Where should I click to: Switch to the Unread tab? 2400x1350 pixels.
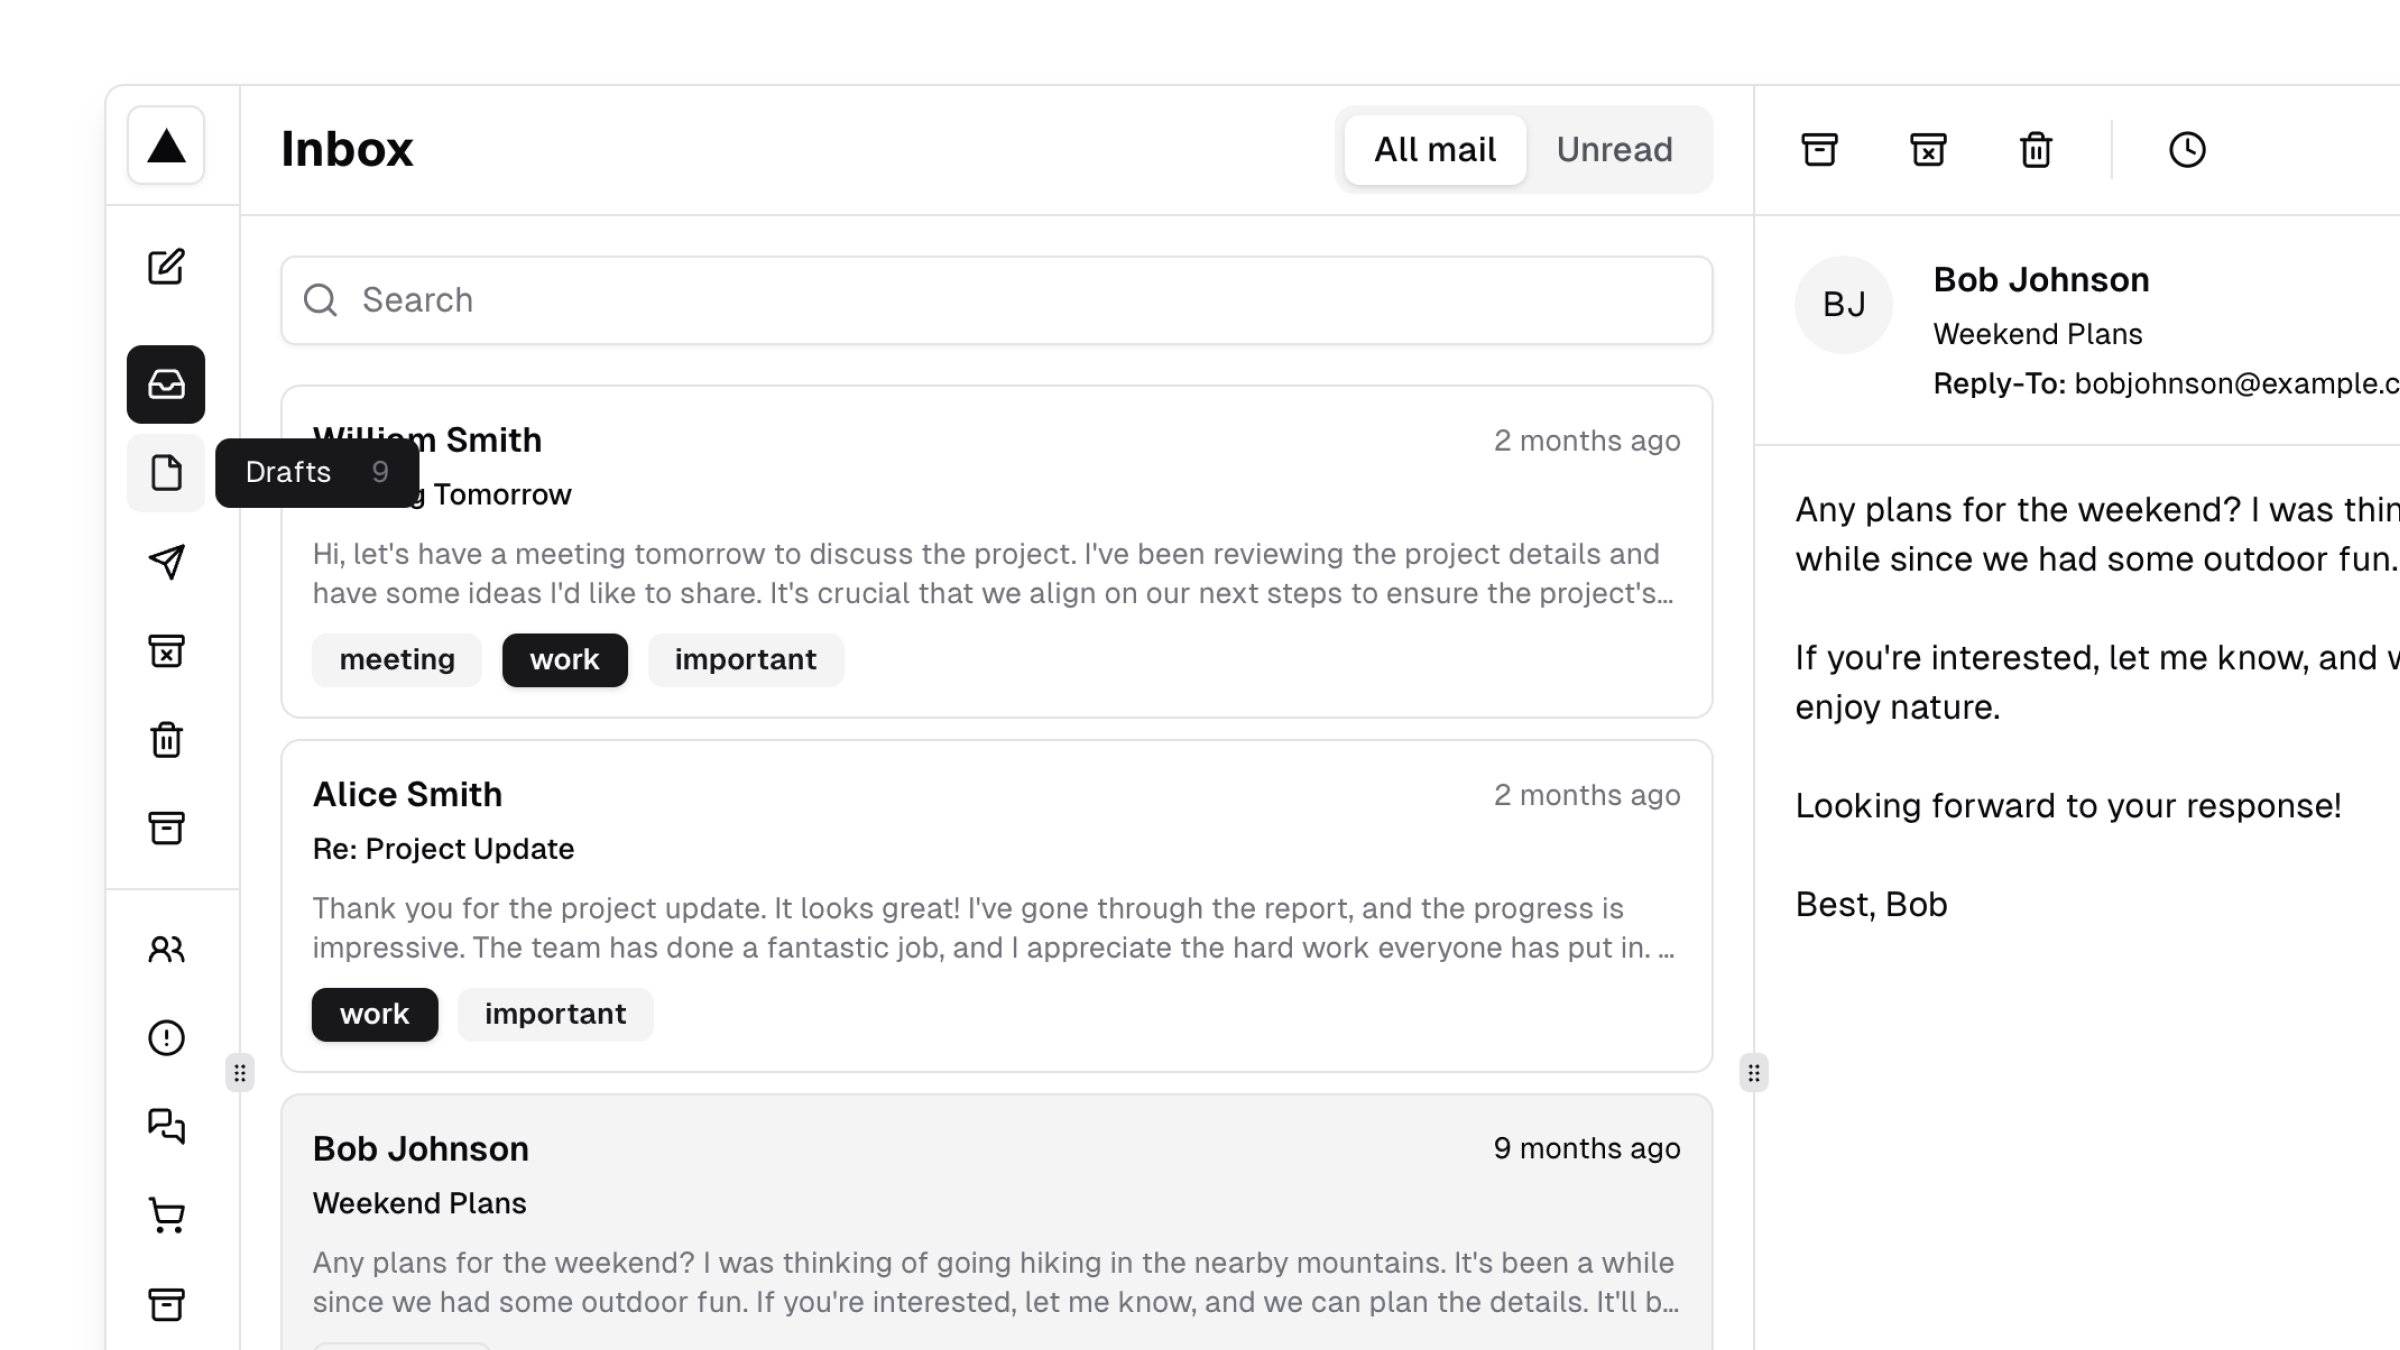(x=1614, y=148)
